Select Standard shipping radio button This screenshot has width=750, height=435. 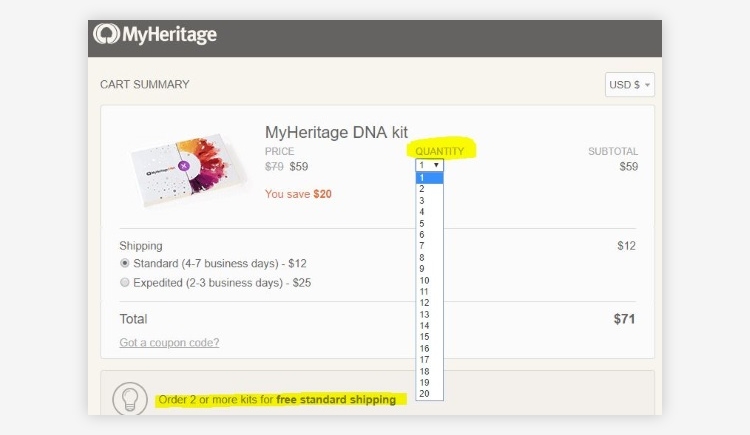pyautogui.click(x=125, y=263)
